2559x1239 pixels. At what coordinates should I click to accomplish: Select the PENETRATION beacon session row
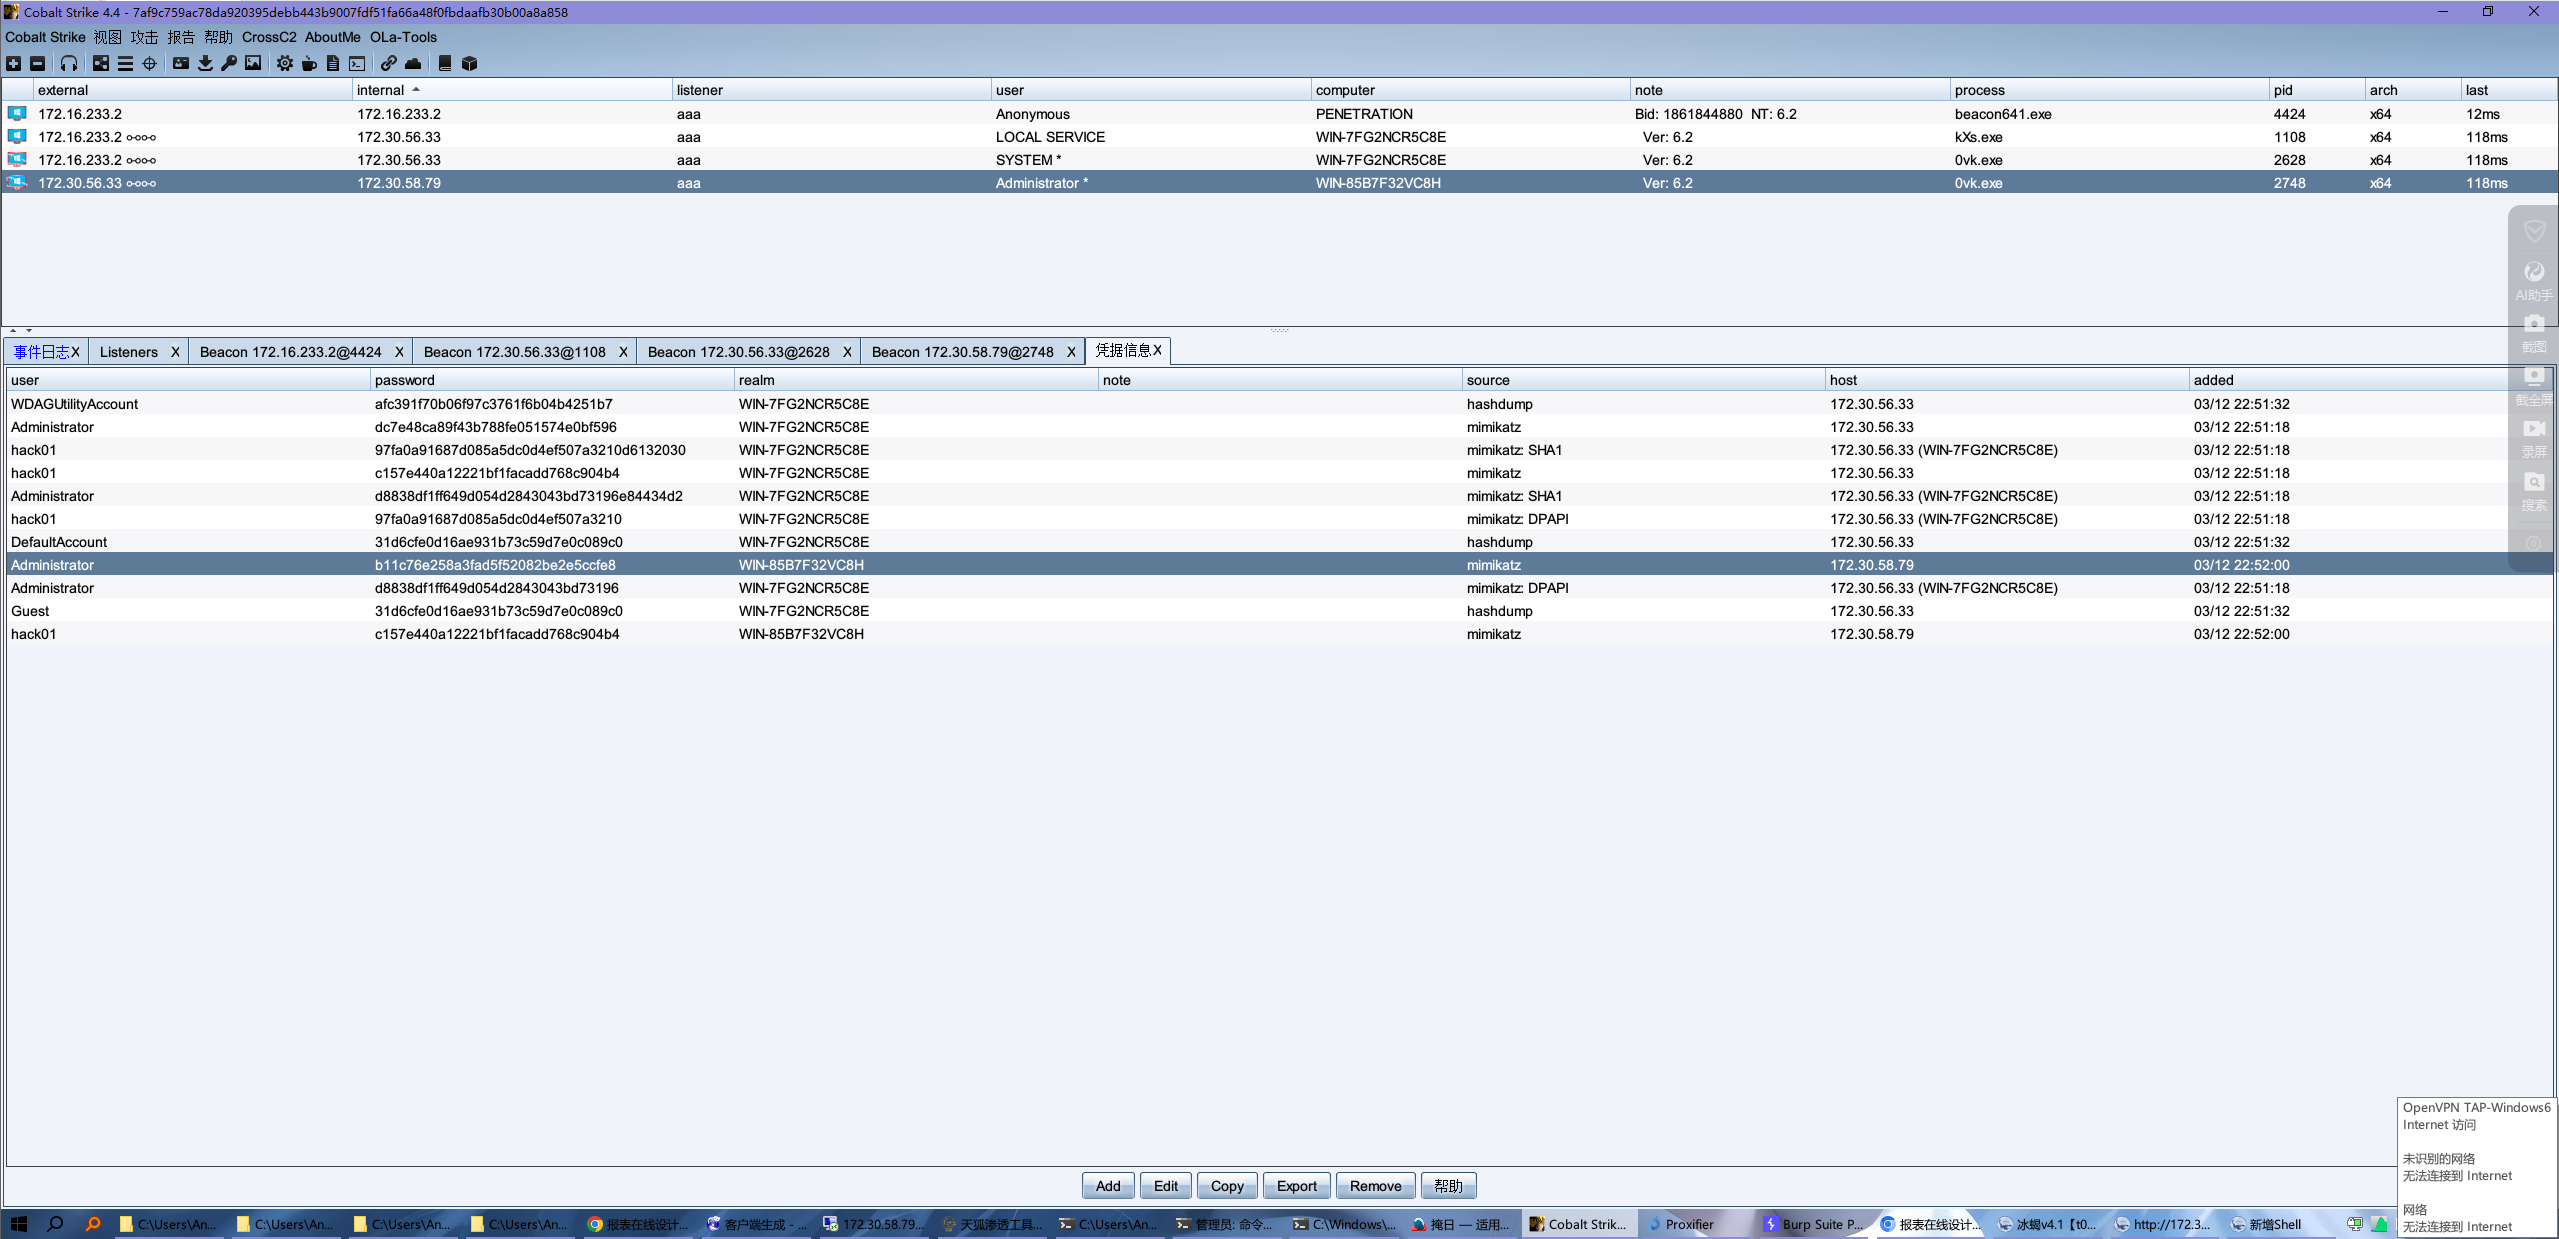[x=1363, y=114]
